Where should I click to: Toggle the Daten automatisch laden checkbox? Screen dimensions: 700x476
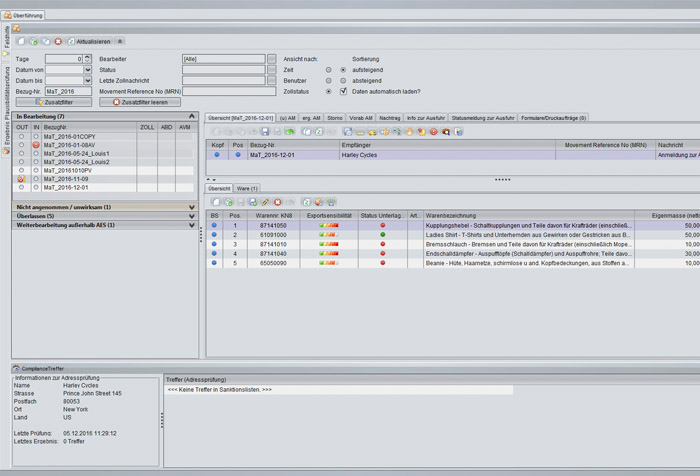[343, 91]
